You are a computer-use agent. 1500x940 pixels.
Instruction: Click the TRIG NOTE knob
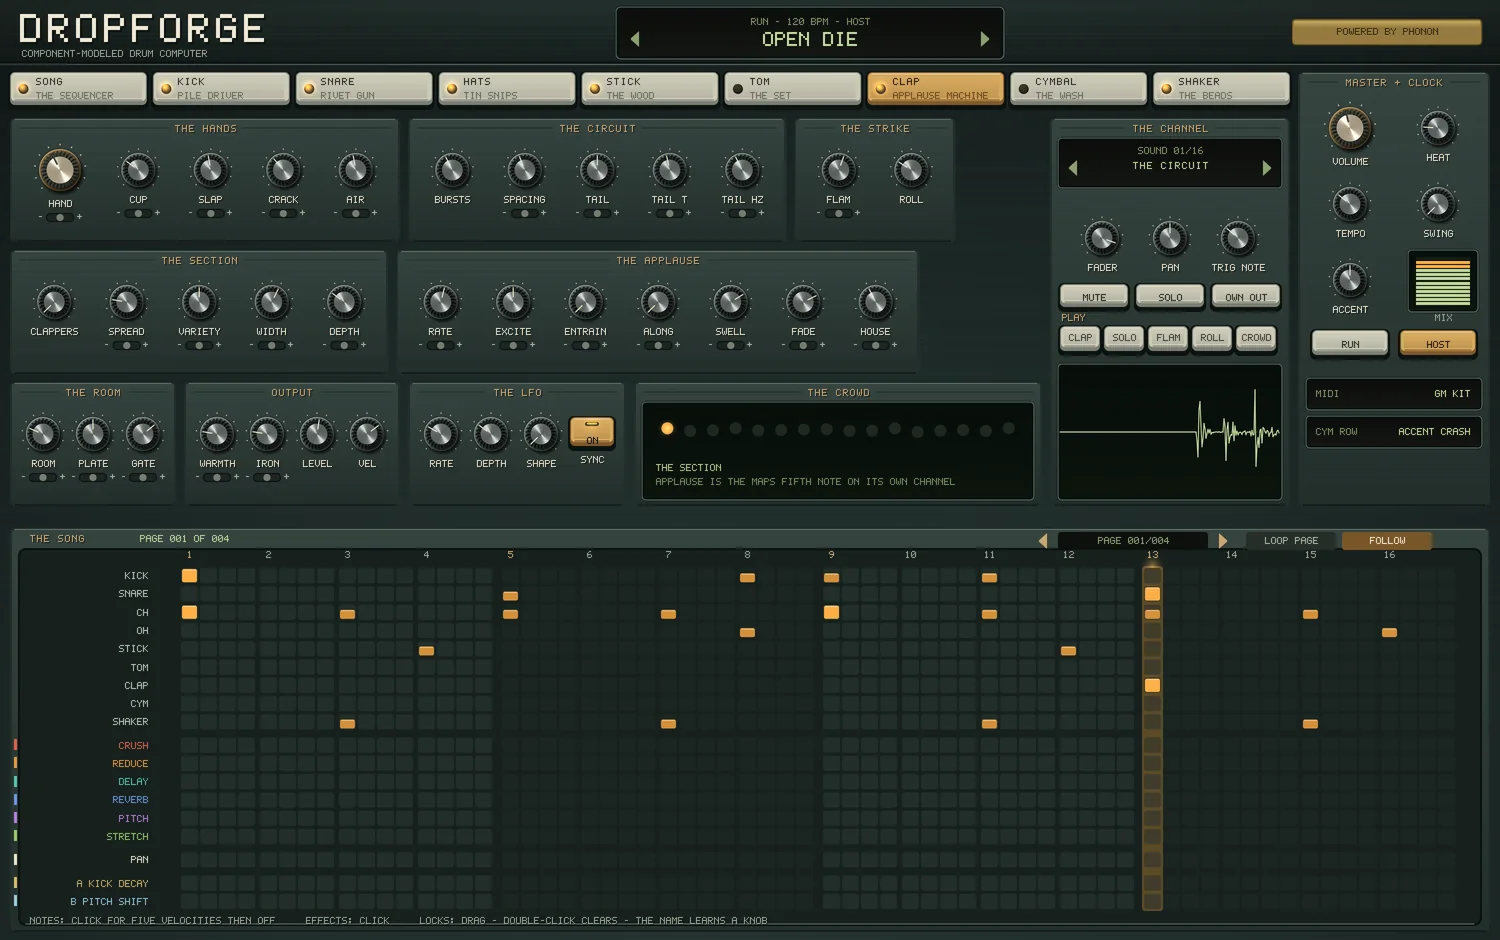(x=1238, y=238)
